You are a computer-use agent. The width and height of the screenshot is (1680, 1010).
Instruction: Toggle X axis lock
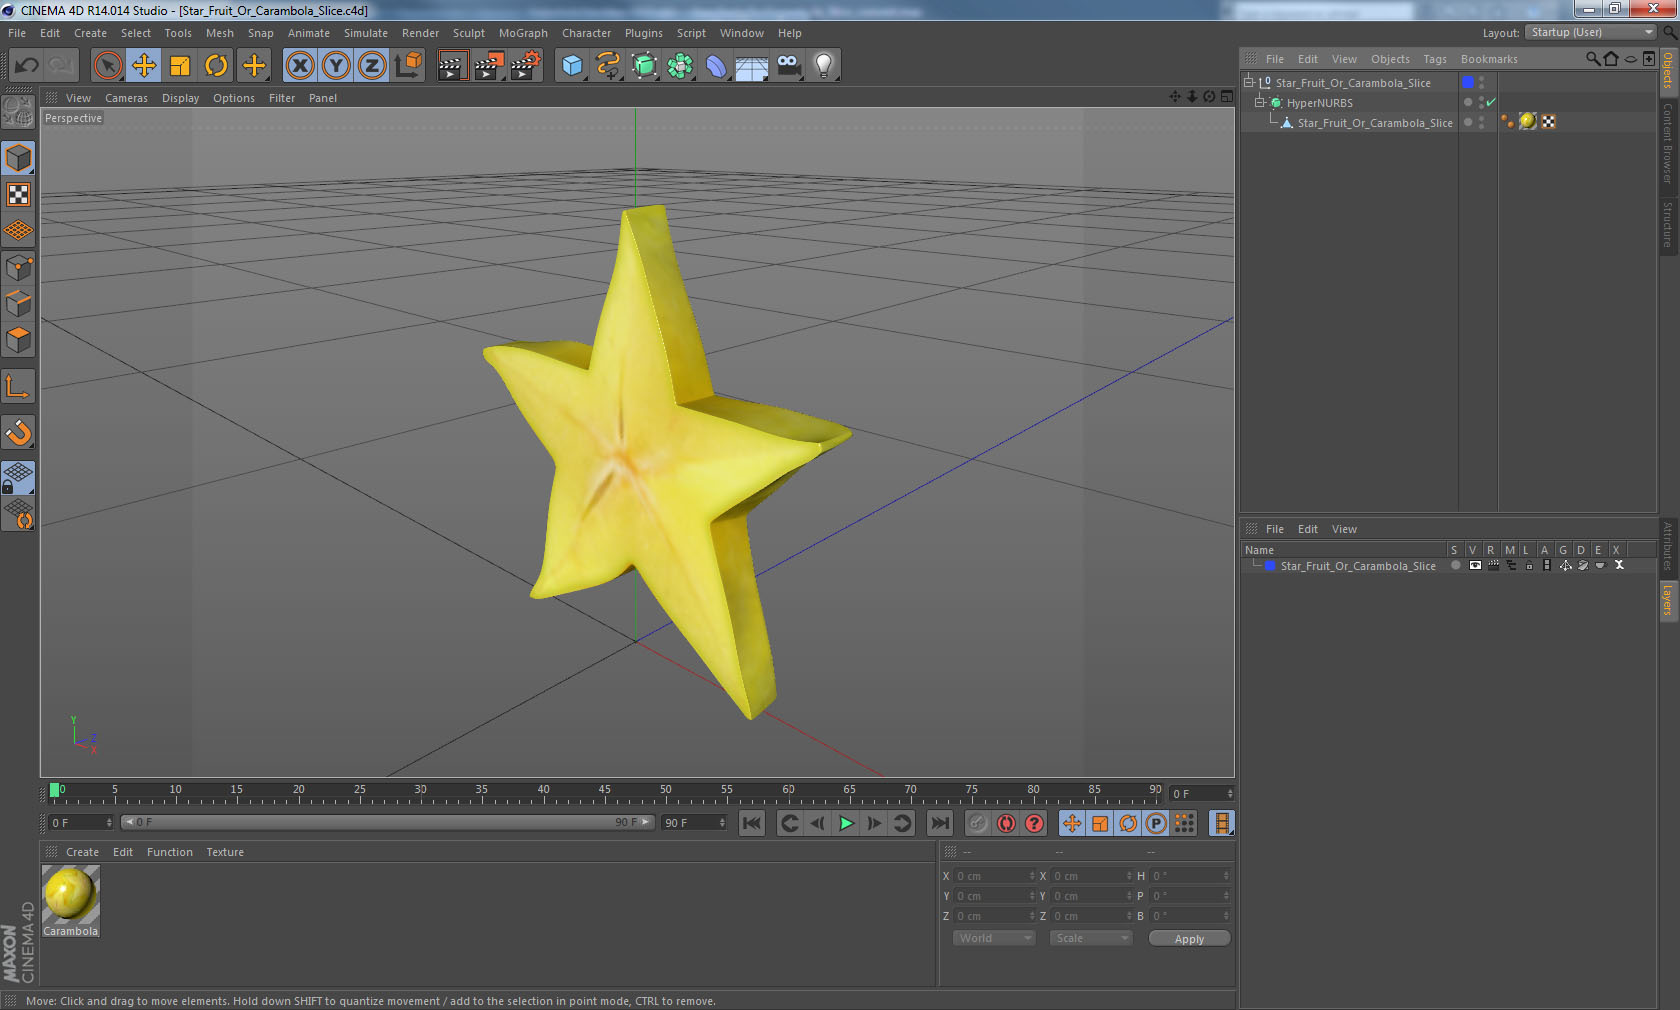click(x=300, y=66)
